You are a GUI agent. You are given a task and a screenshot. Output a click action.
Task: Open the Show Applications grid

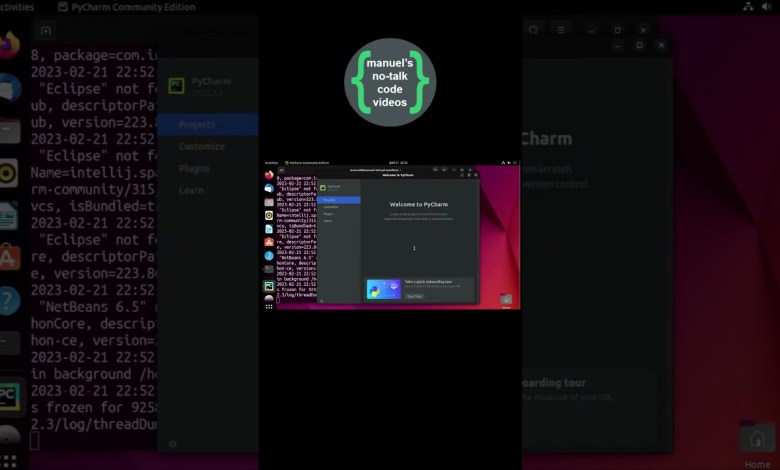click(269, 306)
